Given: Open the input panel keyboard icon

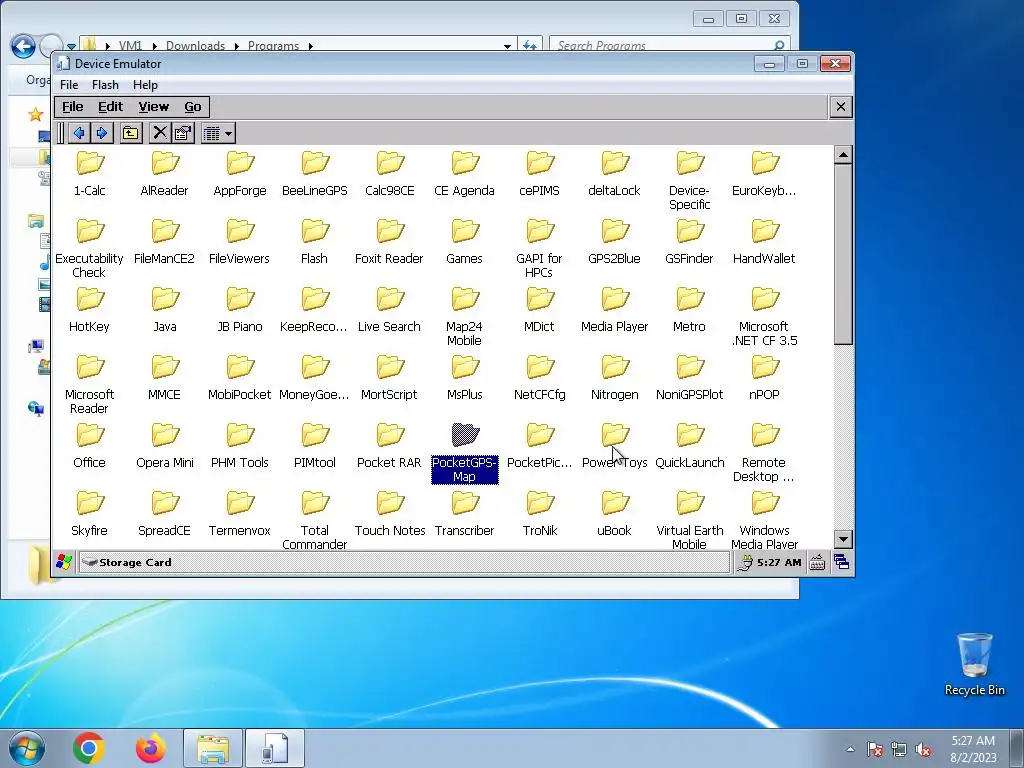Looking at the screenshot, I should (x=817, y=562).
